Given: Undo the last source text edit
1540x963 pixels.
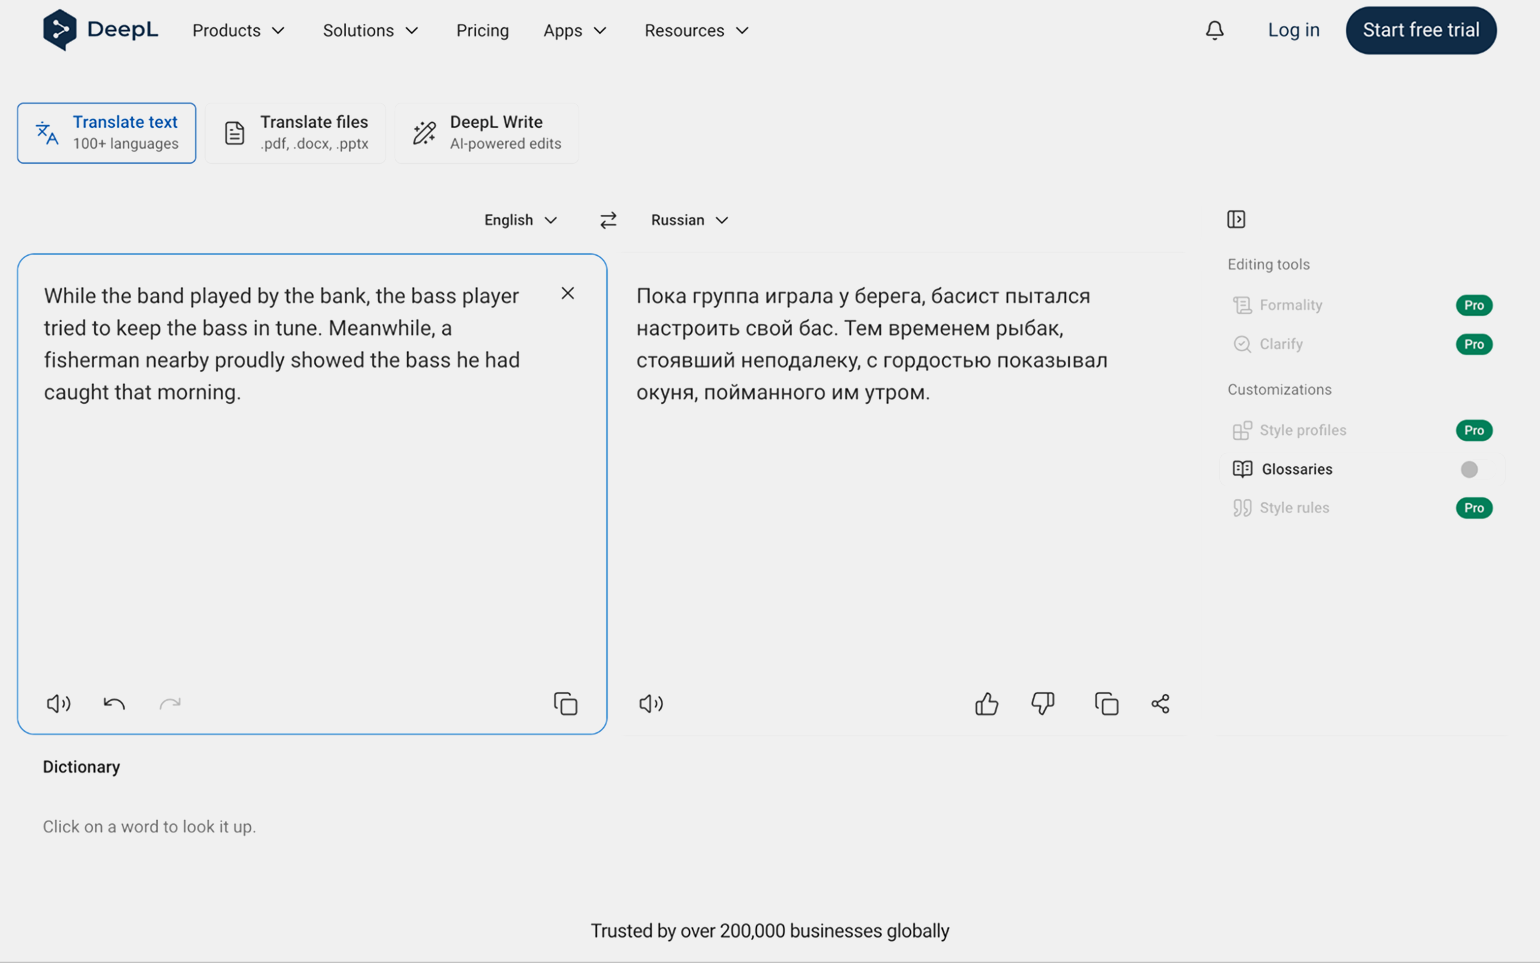Looking at the screenshot, I should 114,703.
